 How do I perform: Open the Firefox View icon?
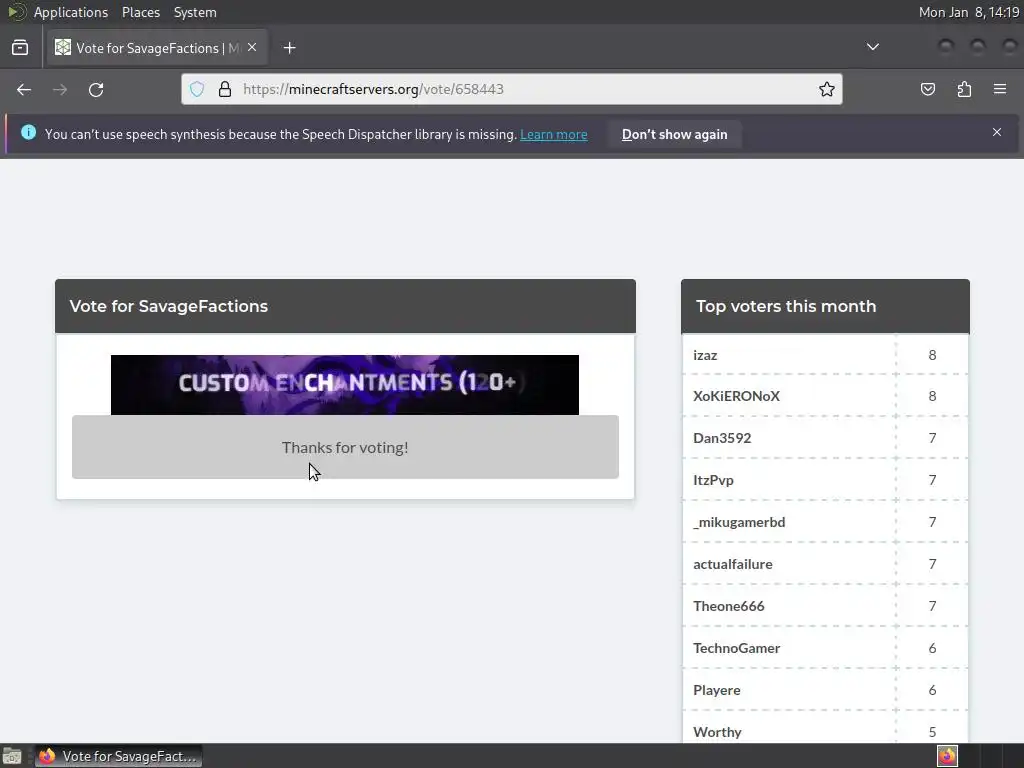pyautogui.click(x=20, y=48)
